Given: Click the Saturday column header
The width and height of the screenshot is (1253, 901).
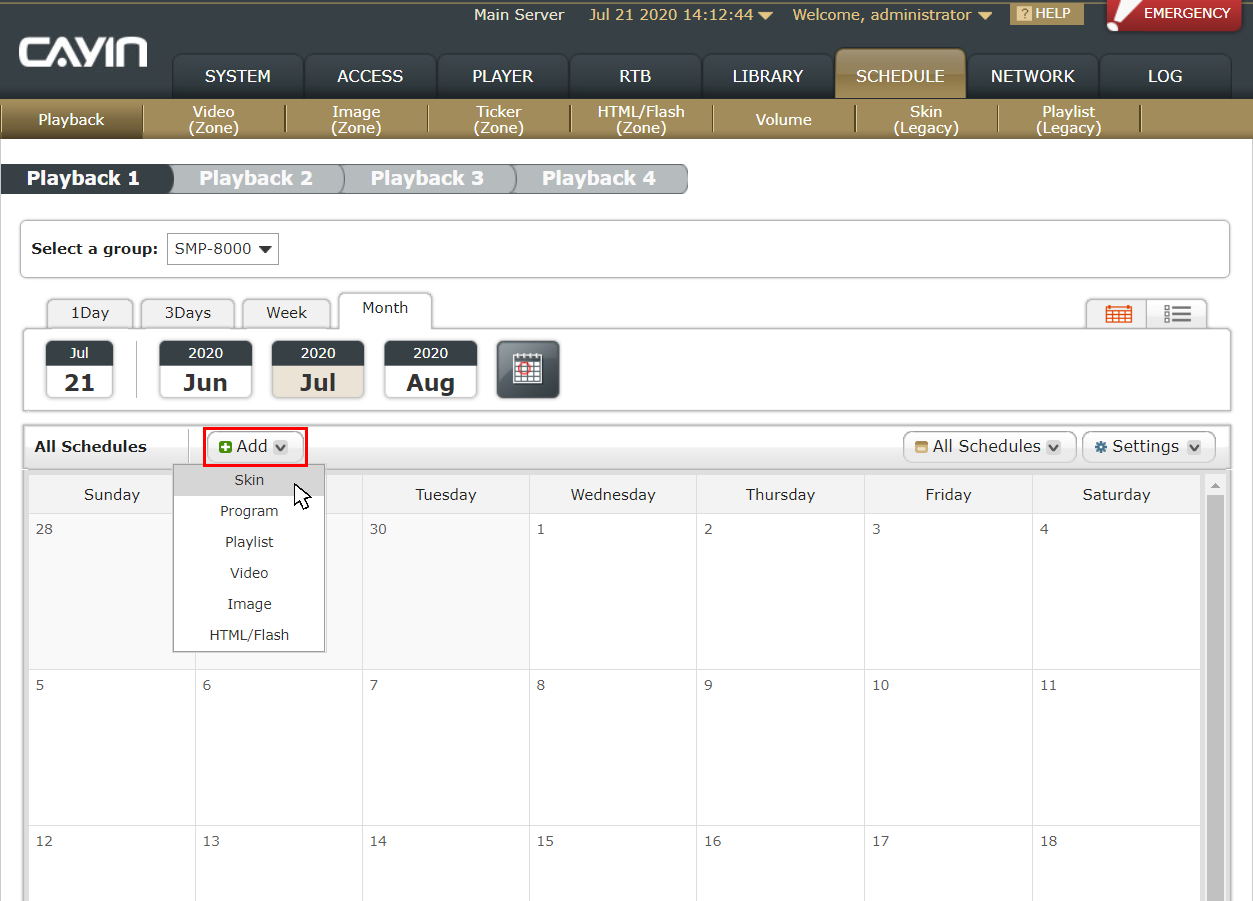Looking at the screenshot, I should [x=1116, y=494].
